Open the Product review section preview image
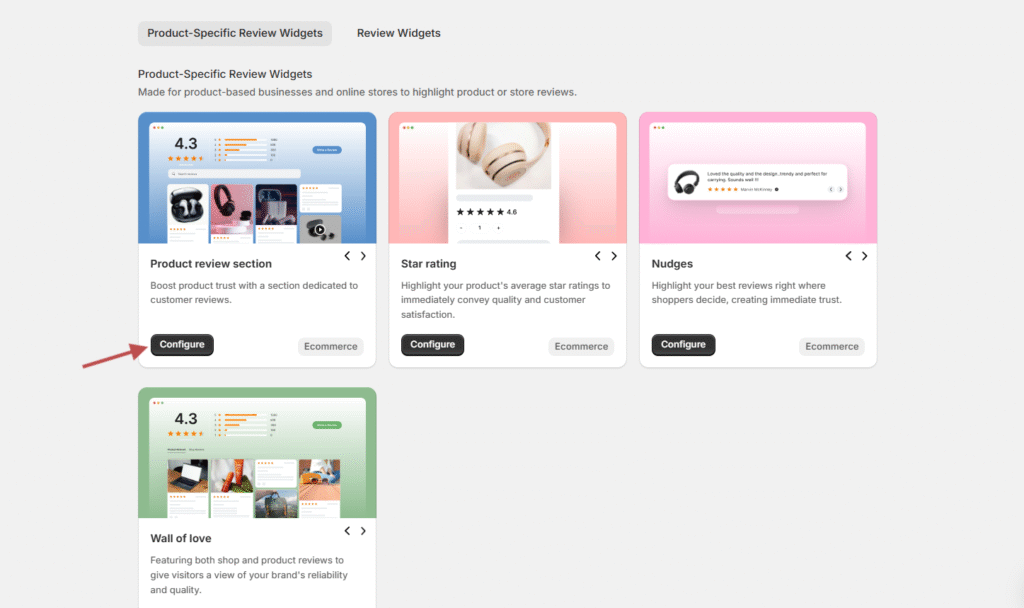The width and height of the screenshot is (1024, 608). [257, 180]
